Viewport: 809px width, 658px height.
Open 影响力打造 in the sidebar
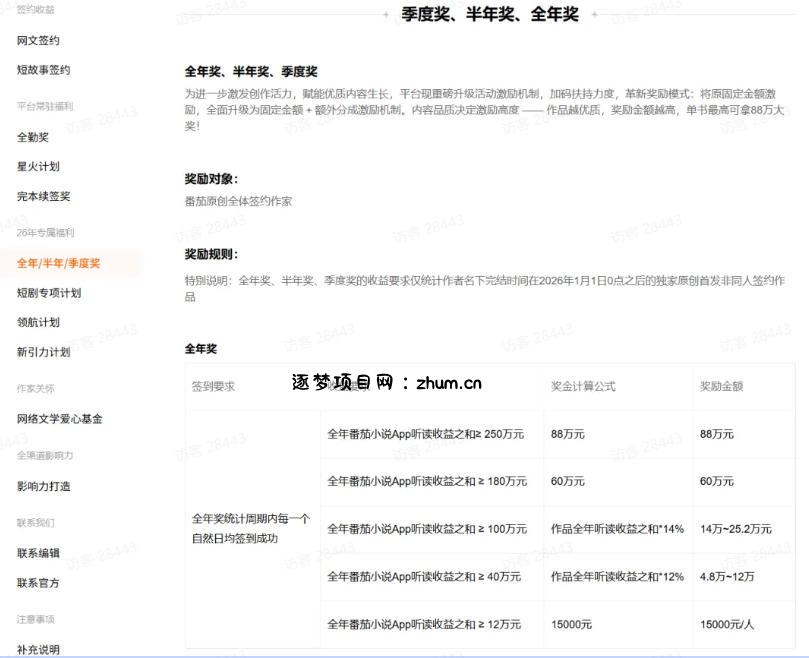[x=43, y=486]
